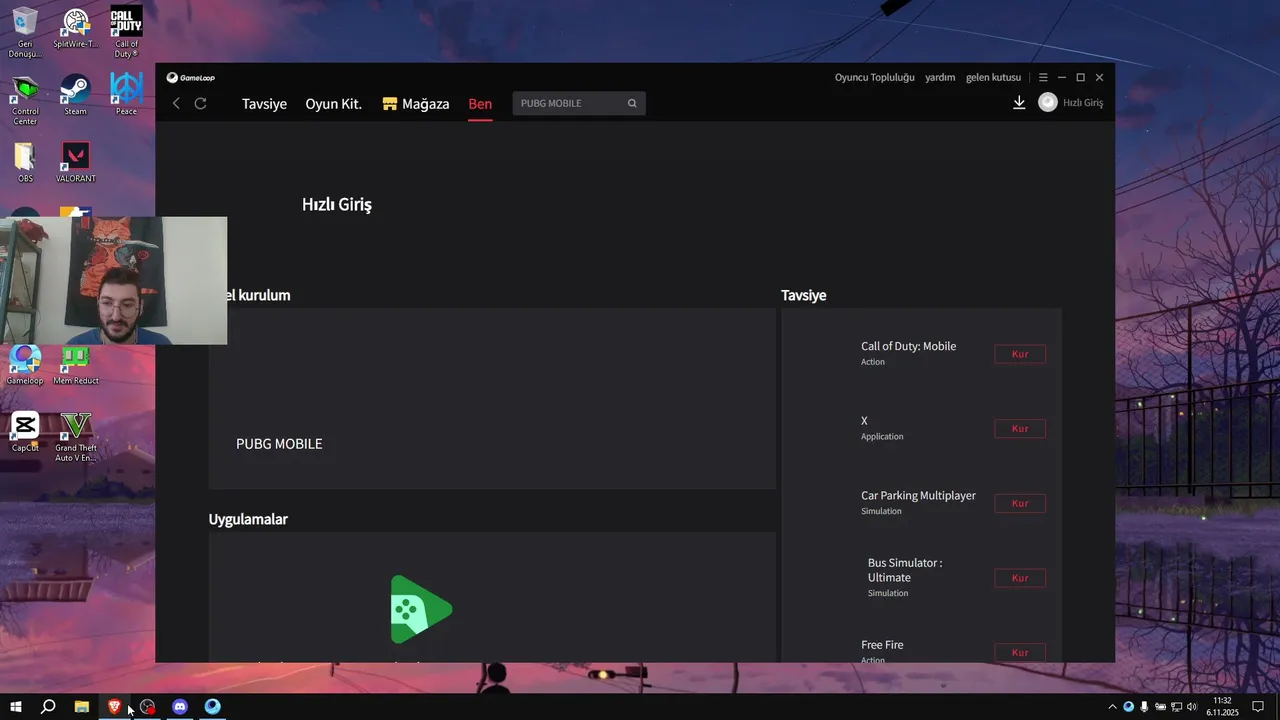Install Bus Simulator : Ultimate with Kur
The height and width of the screenshot is (720, 1280).
click(1020, 578)
